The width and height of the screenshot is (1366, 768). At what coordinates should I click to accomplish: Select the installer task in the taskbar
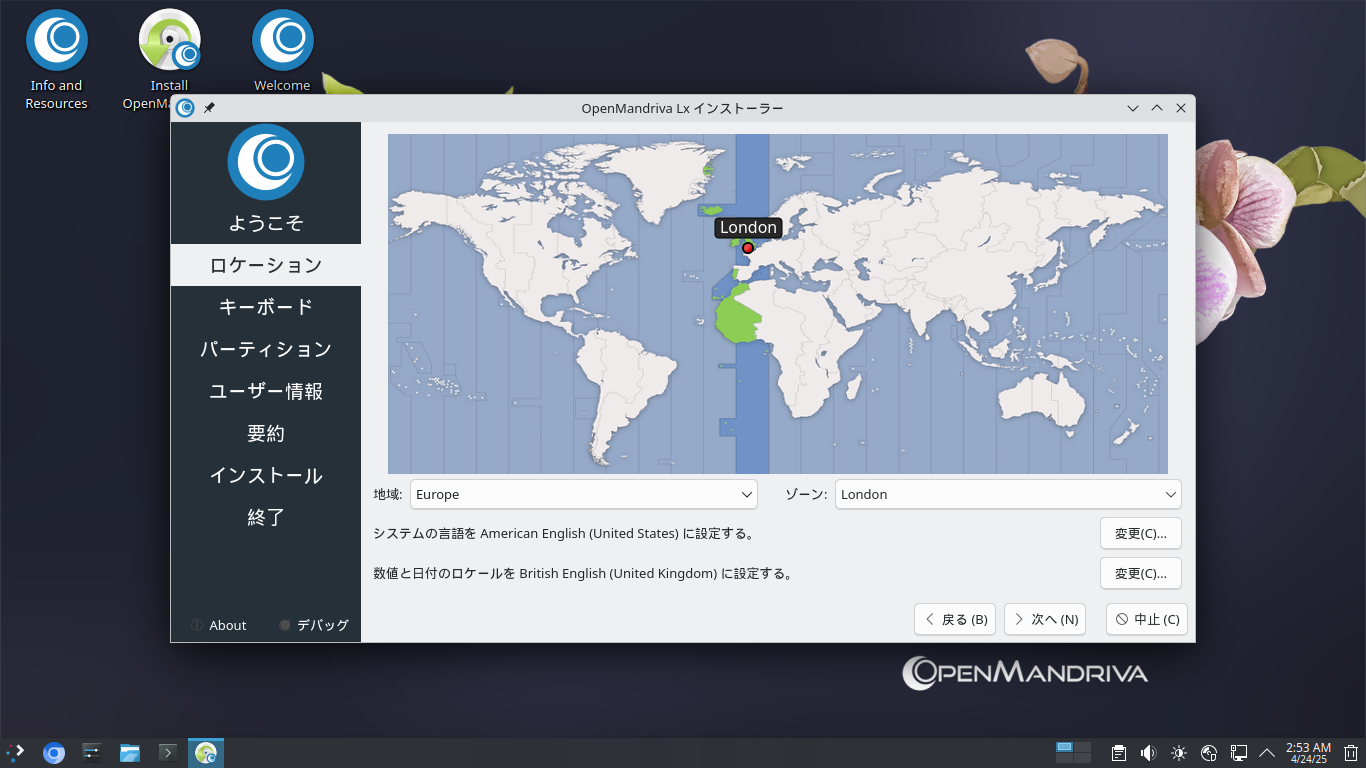[x=206, y=752]
